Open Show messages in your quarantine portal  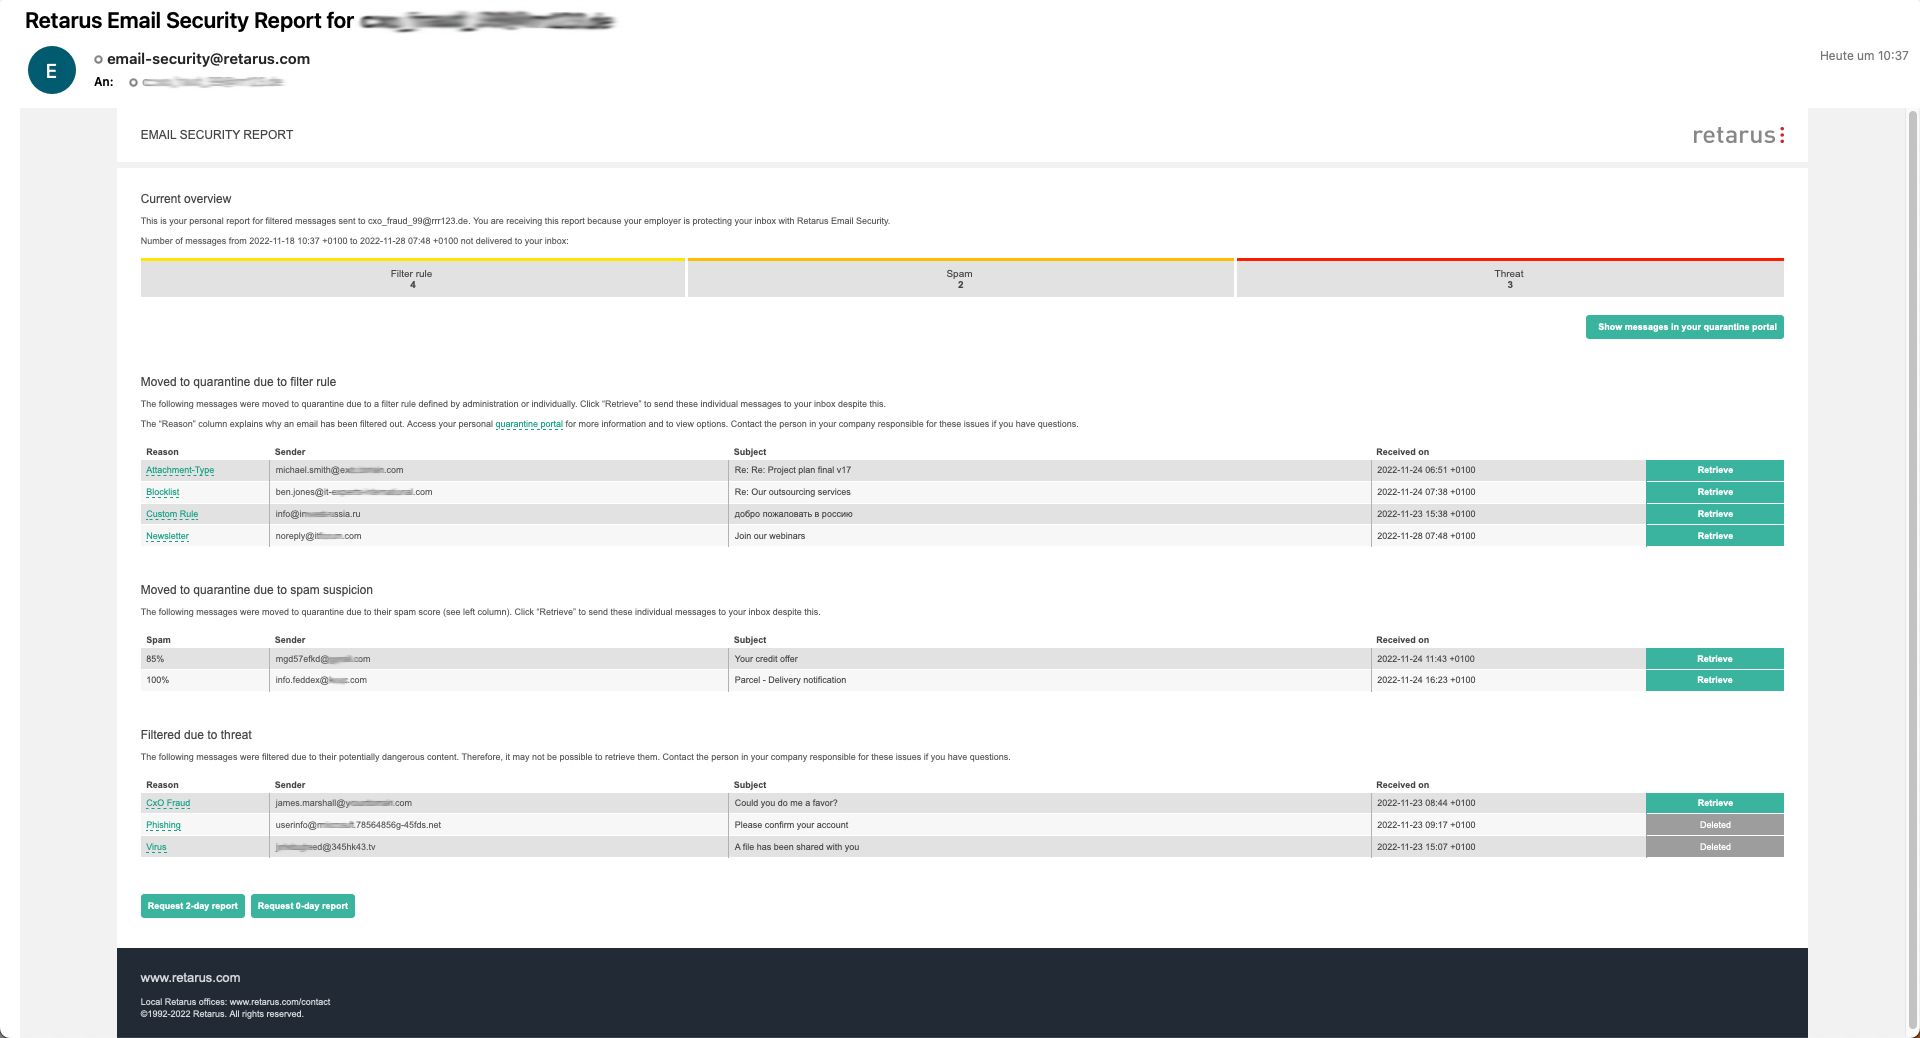click(x=1684, y=327)
